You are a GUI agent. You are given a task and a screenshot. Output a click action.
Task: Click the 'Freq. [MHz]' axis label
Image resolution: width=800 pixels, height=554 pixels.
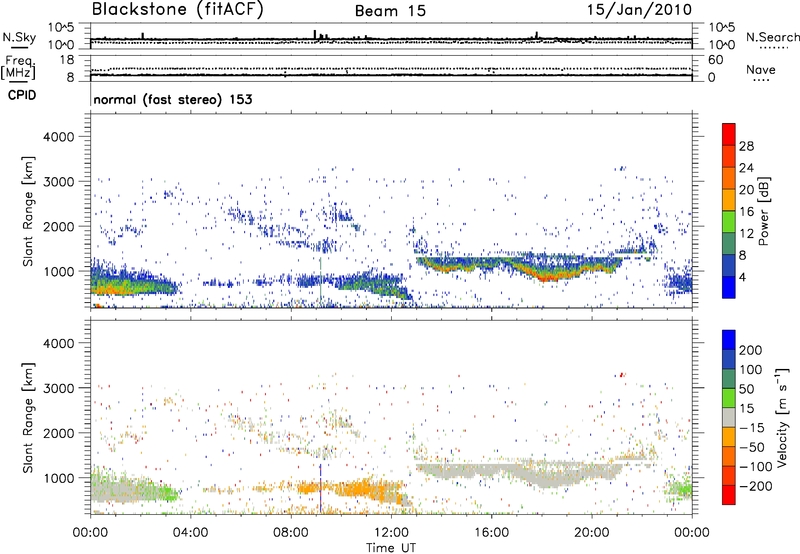click(19, 67)
